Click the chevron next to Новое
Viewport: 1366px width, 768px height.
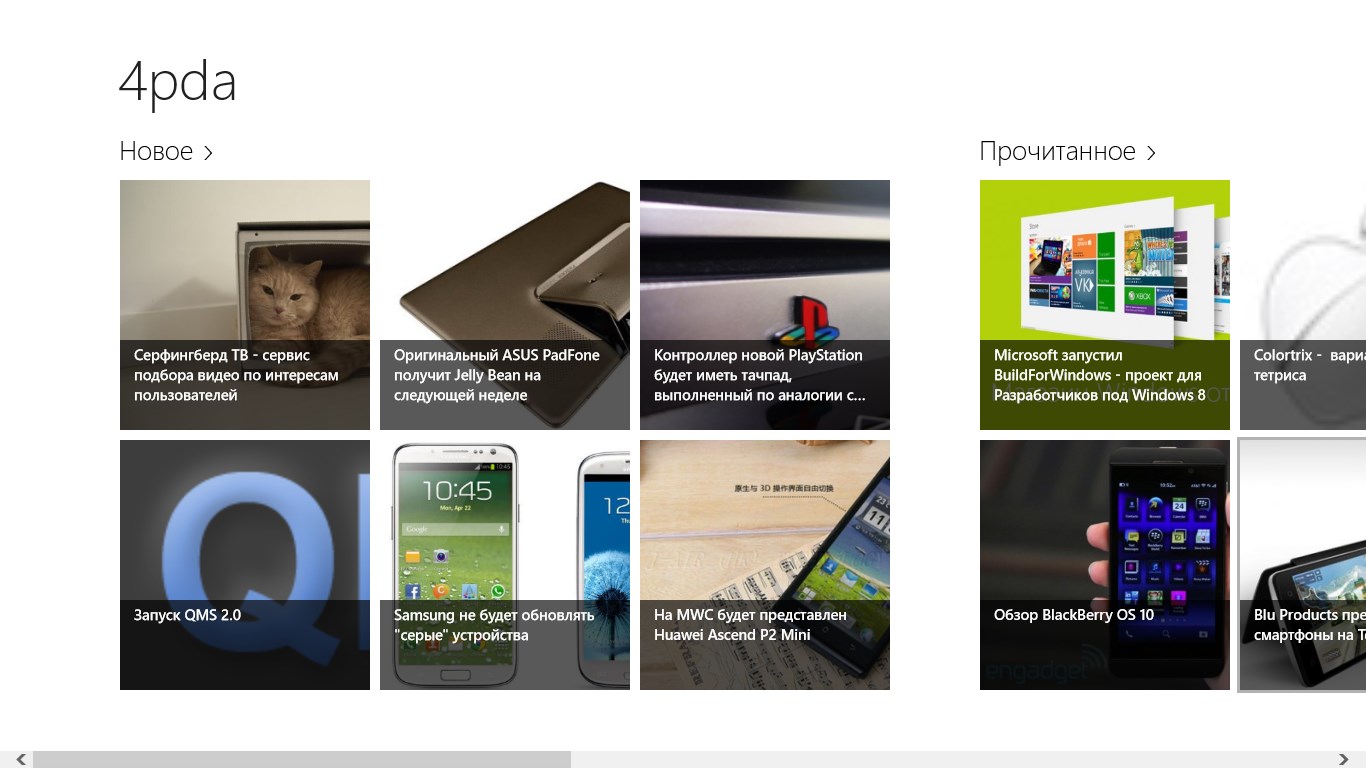[x=208, y=153]
